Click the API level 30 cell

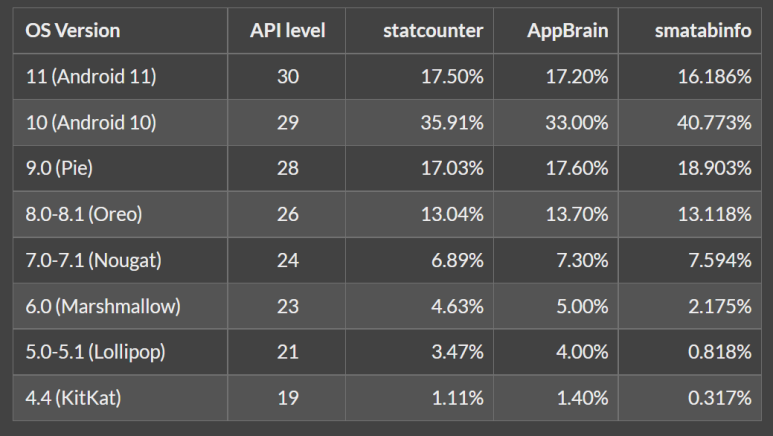click(x=287, y=76)
